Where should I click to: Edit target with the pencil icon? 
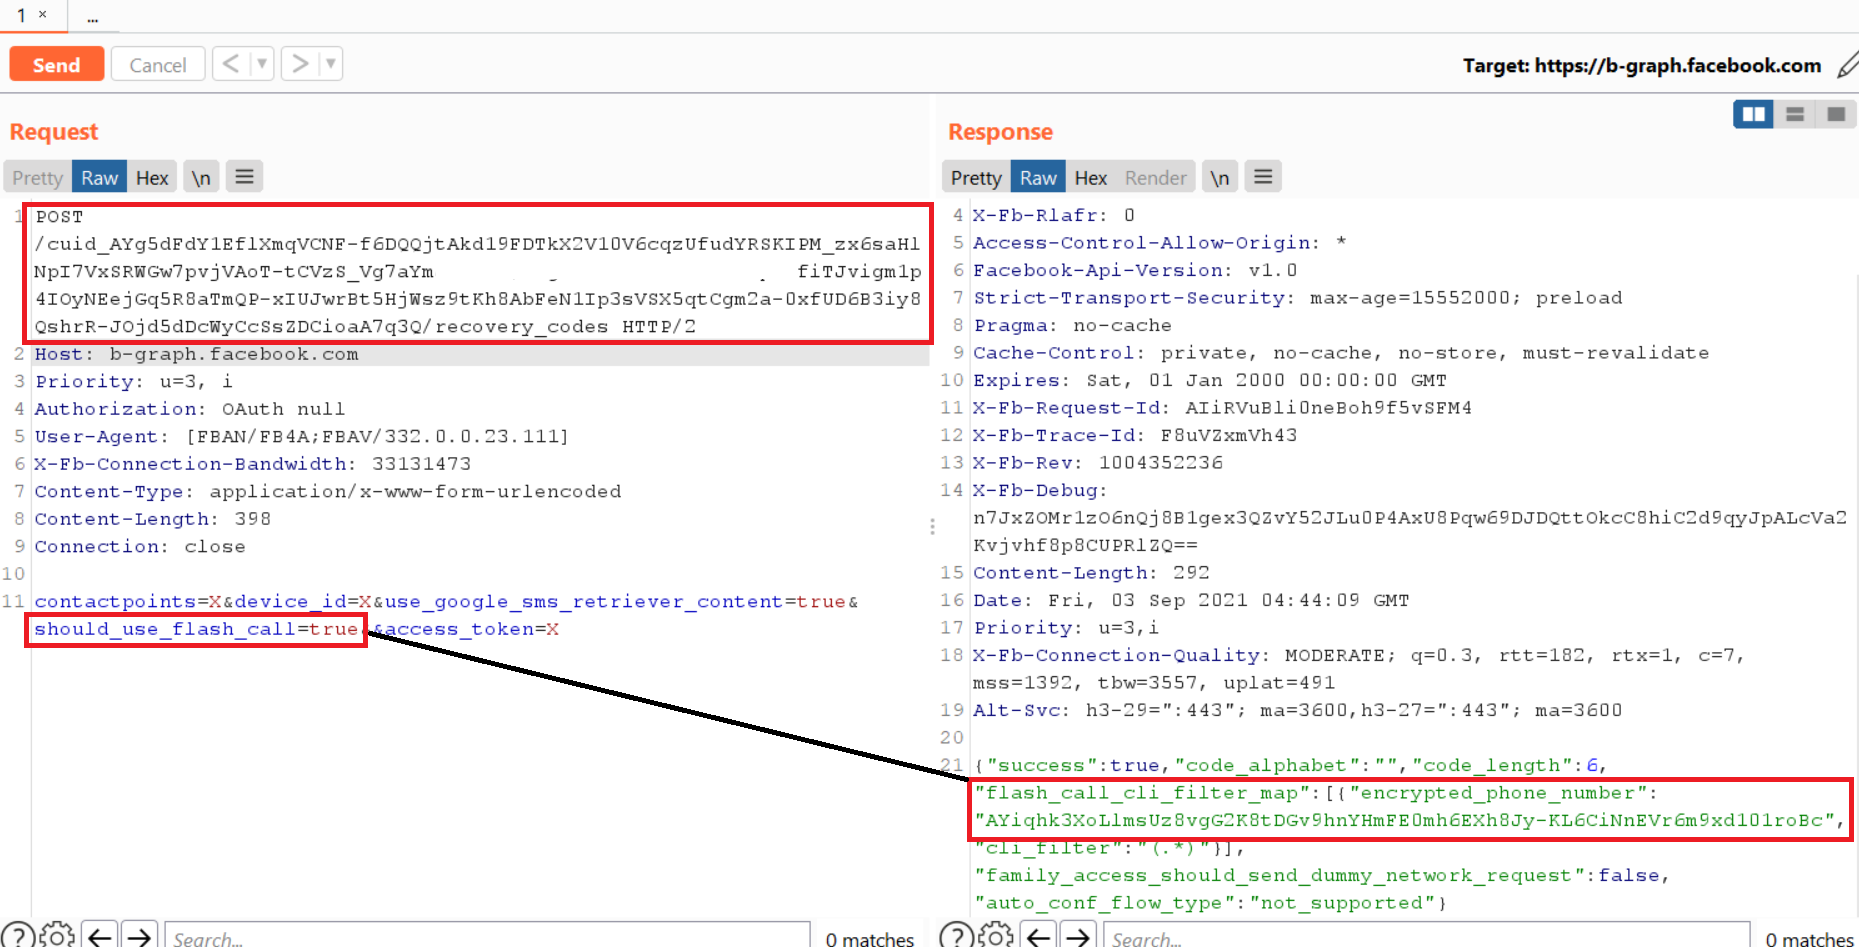(x=1847, y=66)
